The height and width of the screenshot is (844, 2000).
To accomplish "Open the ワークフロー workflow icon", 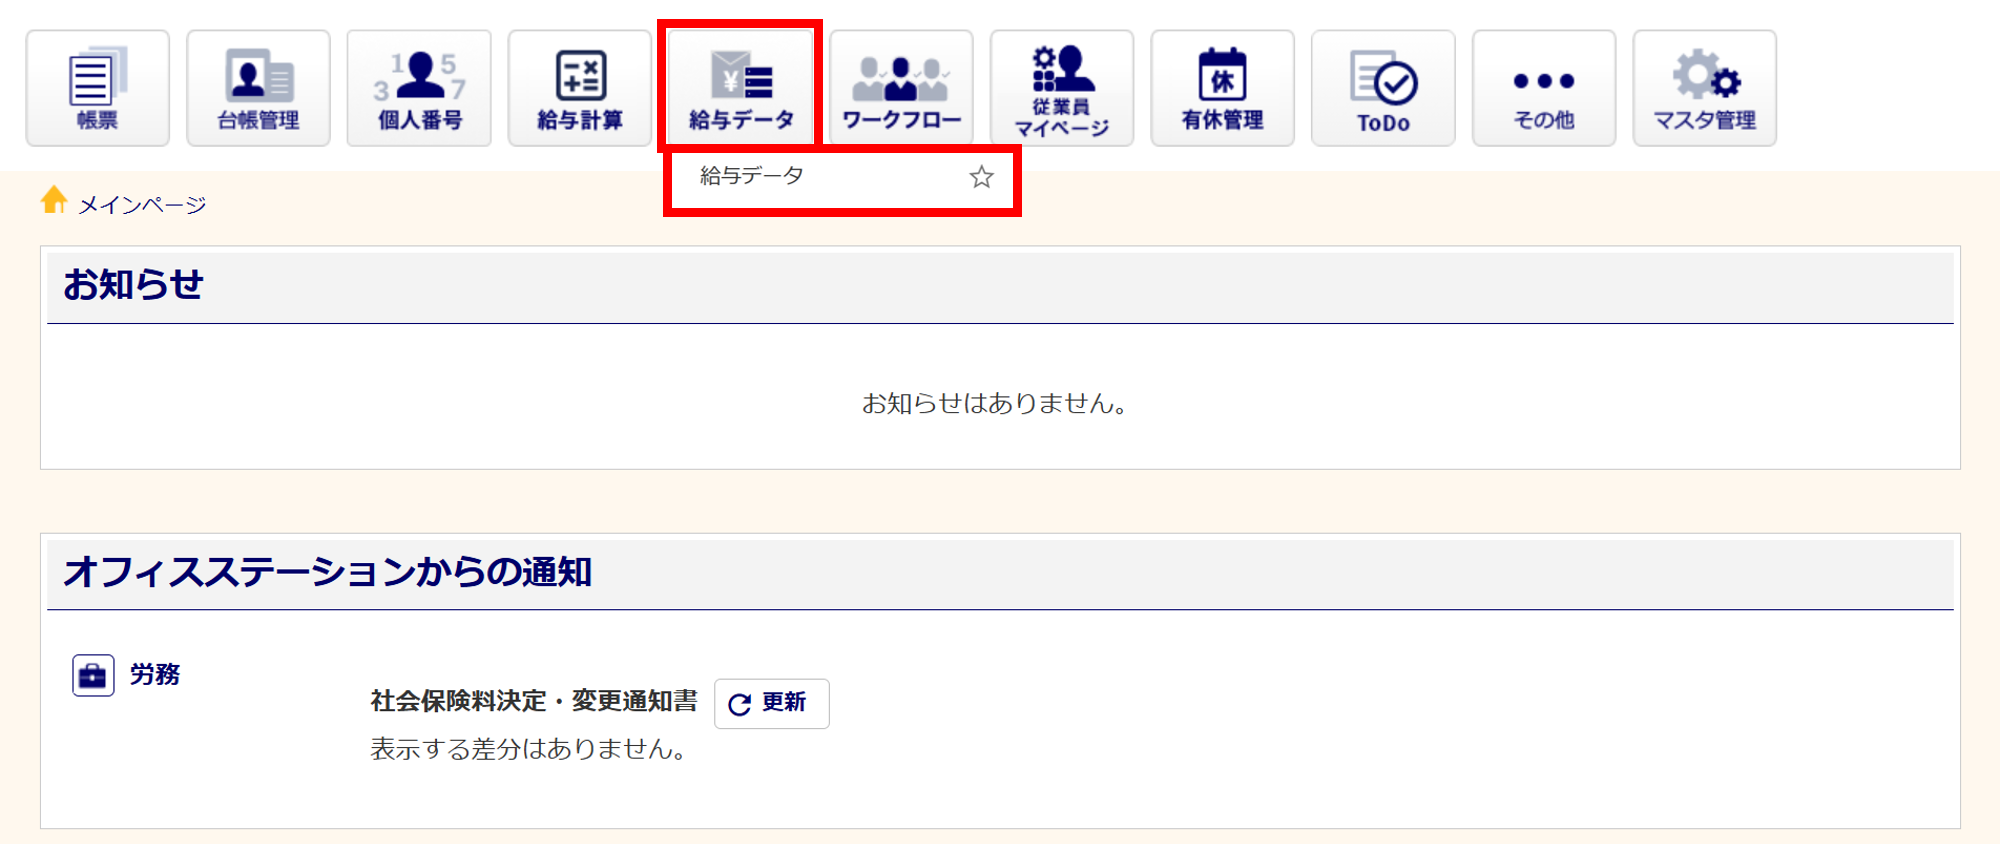I will [901, 88].
